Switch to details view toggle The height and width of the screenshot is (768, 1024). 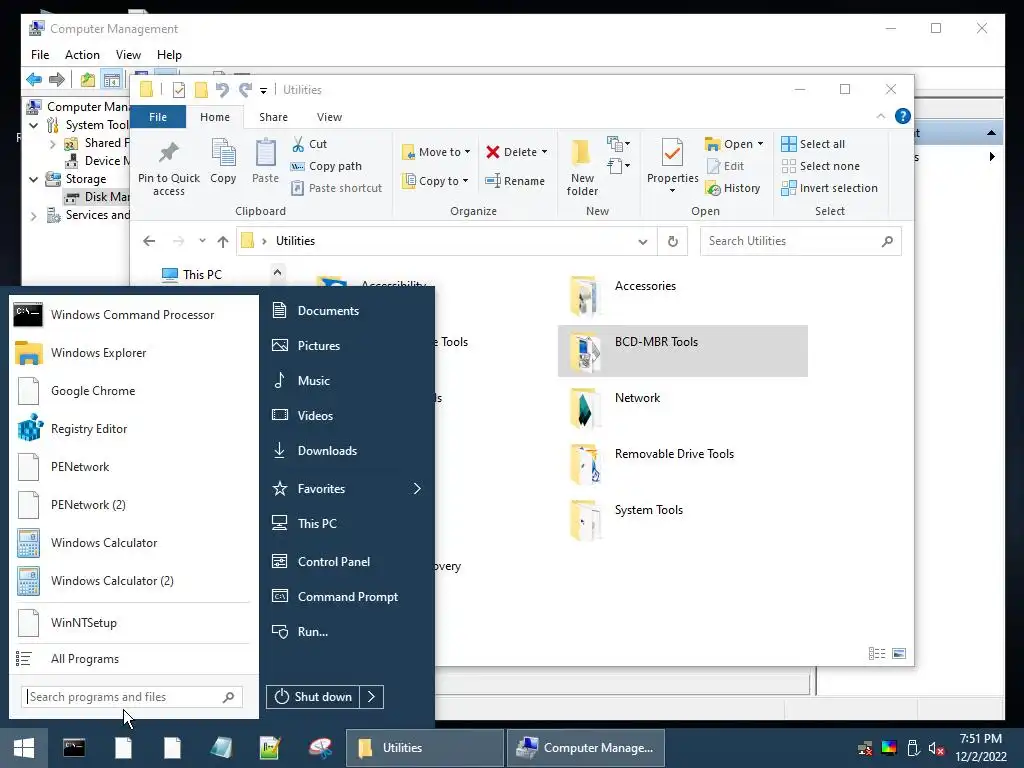click(x=876, y=654)
